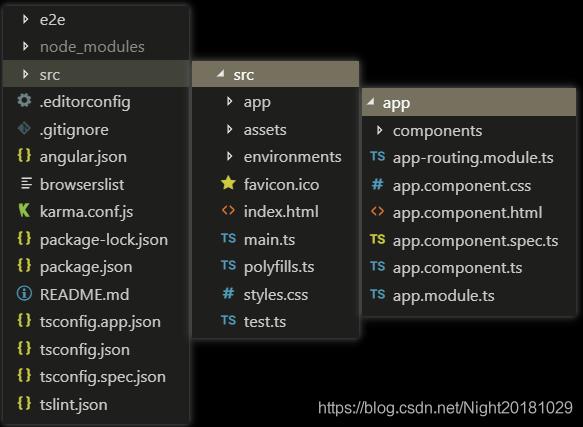
Task: Click the braces icon beside angular.json
Action: click(24, 156)
